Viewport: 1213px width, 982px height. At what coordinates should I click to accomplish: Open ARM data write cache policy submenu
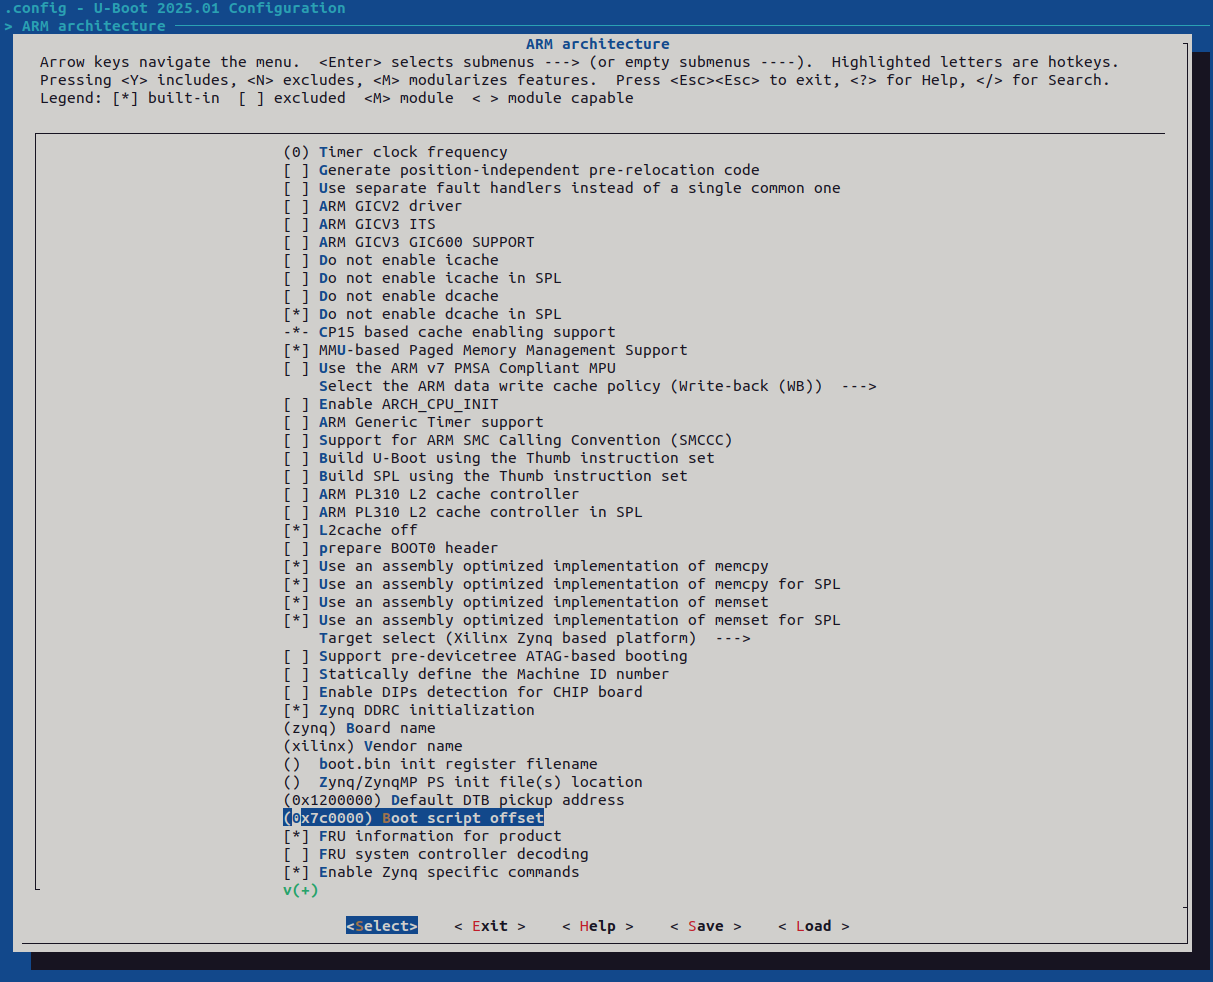tap(597, 386)
